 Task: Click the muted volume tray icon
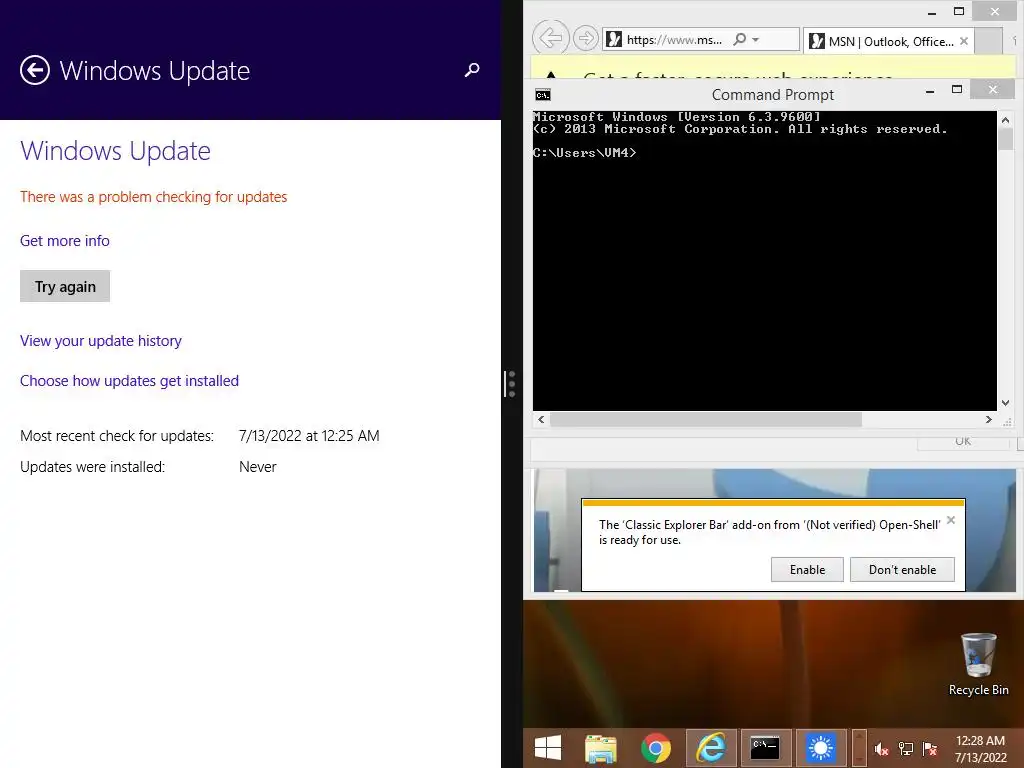click(x=882, y=749)
